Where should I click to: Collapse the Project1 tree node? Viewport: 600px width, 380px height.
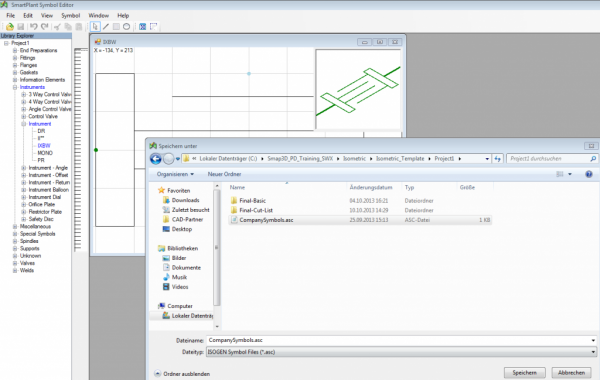(x=6, y=43)
